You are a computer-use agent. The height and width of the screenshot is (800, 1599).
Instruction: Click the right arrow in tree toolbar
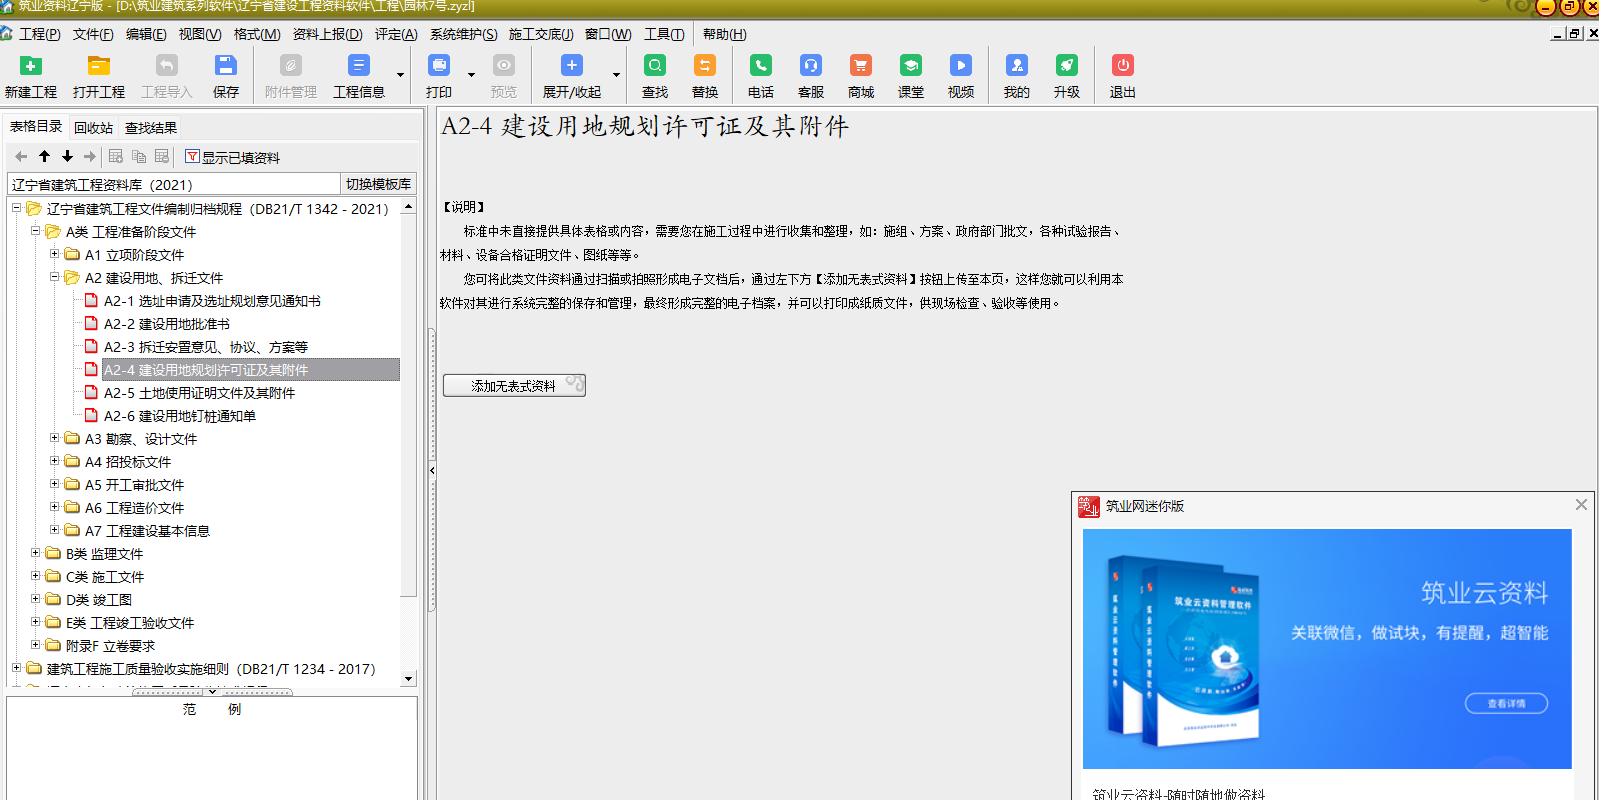[90, 156]
